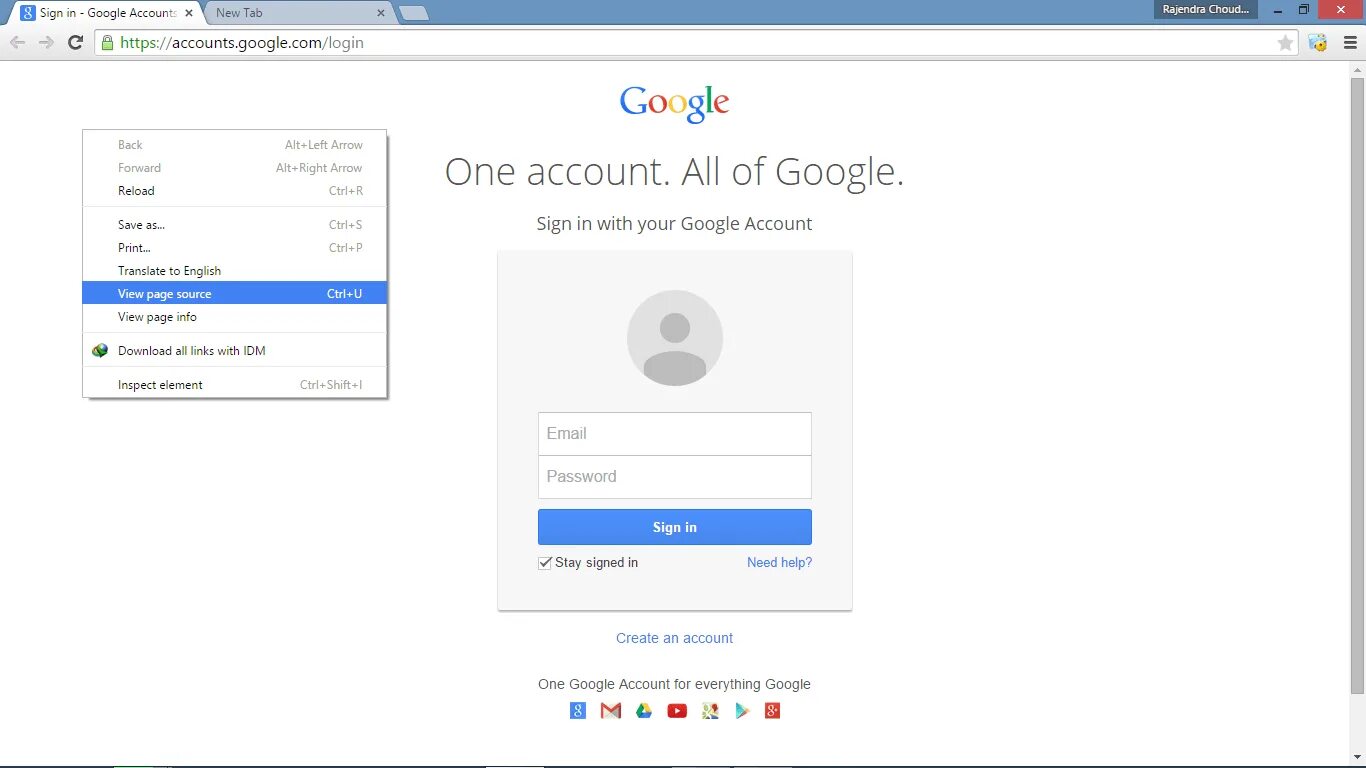Choose Download all links with IDM
Screen dimensions: 1366x768
coord(235,351)
